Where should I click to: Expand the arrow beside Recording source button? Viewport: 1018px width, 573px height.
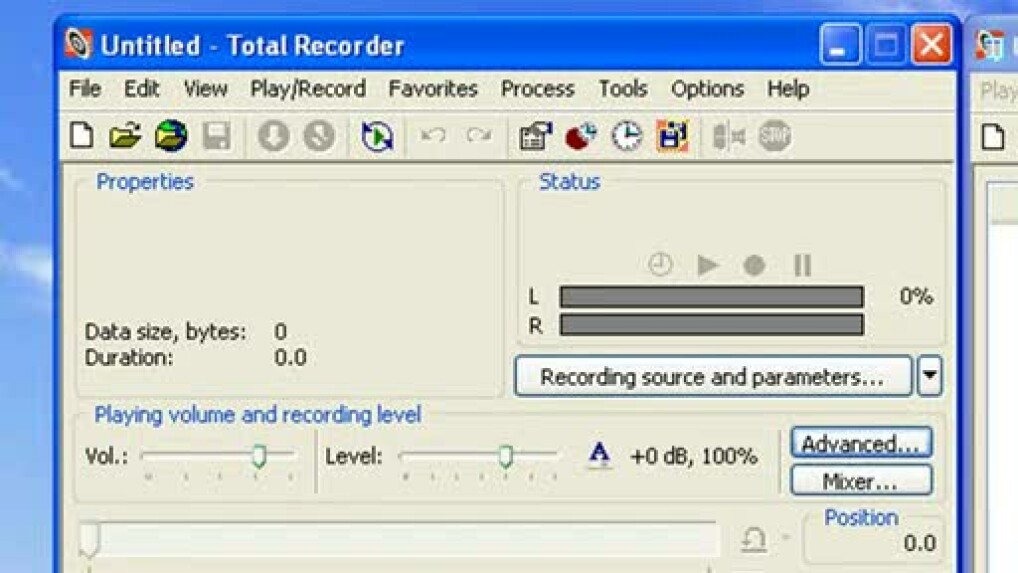point(930,377)
